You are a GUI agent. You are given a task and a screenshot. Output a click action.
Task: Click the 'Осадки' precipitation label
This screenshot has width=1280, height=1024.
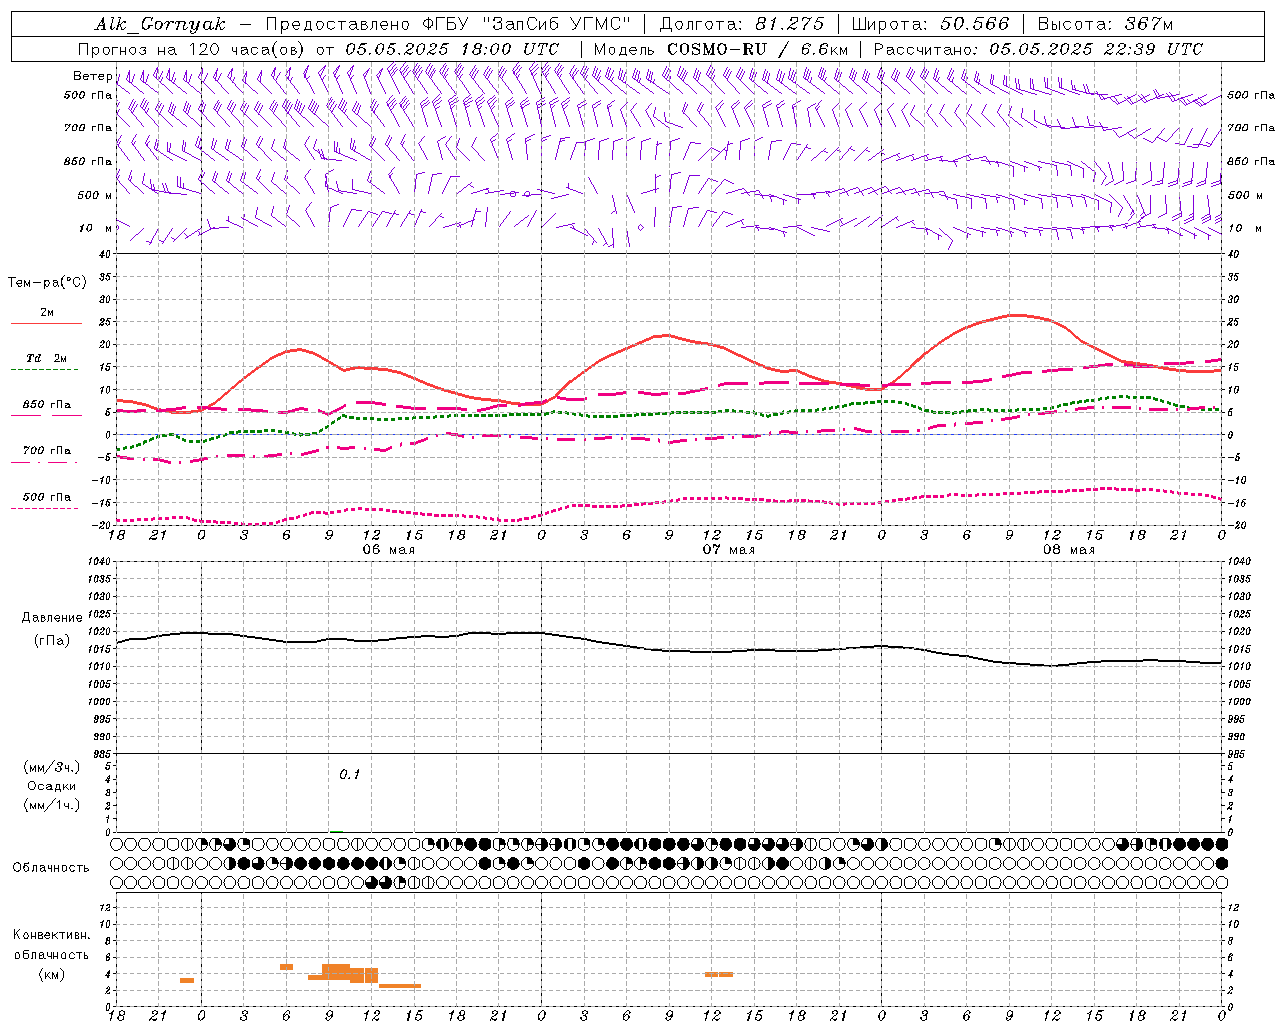coord(51,786)
